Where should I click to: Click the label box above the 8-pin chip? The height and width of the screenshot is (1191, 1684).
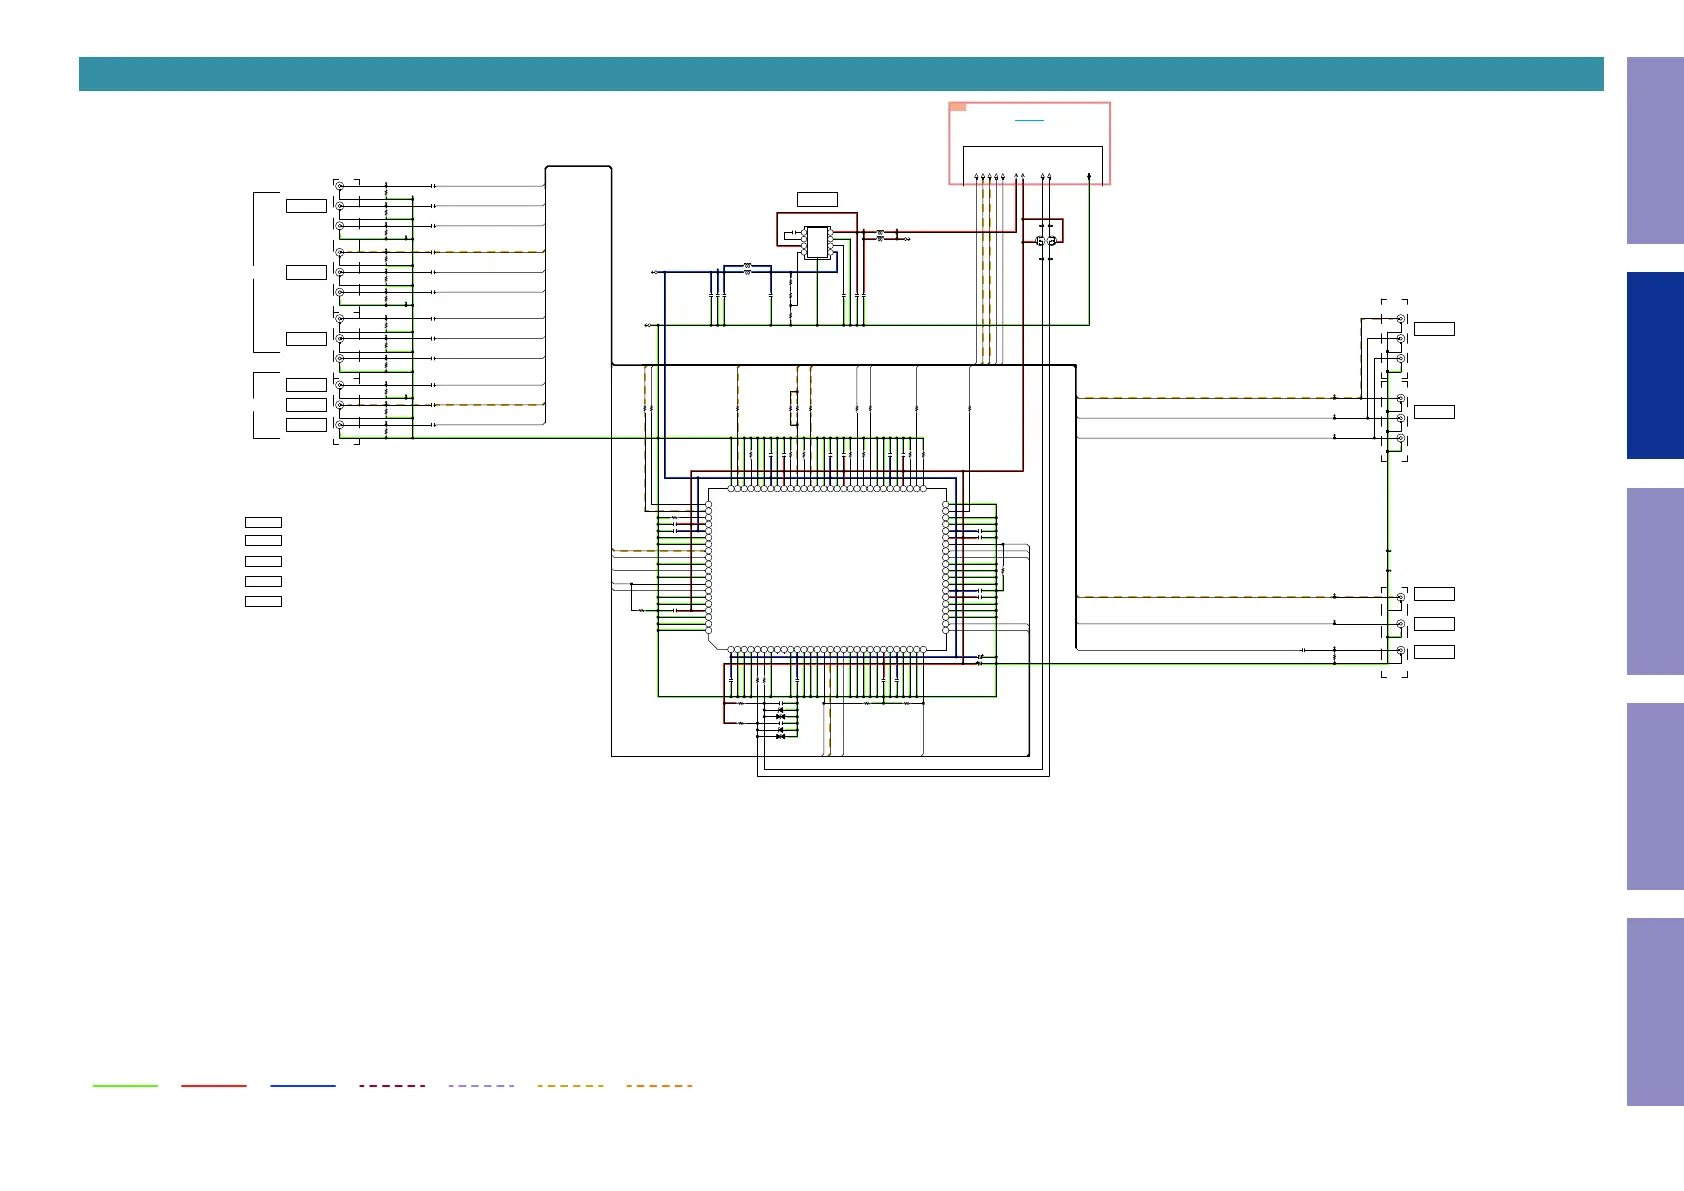coord(817,200)
